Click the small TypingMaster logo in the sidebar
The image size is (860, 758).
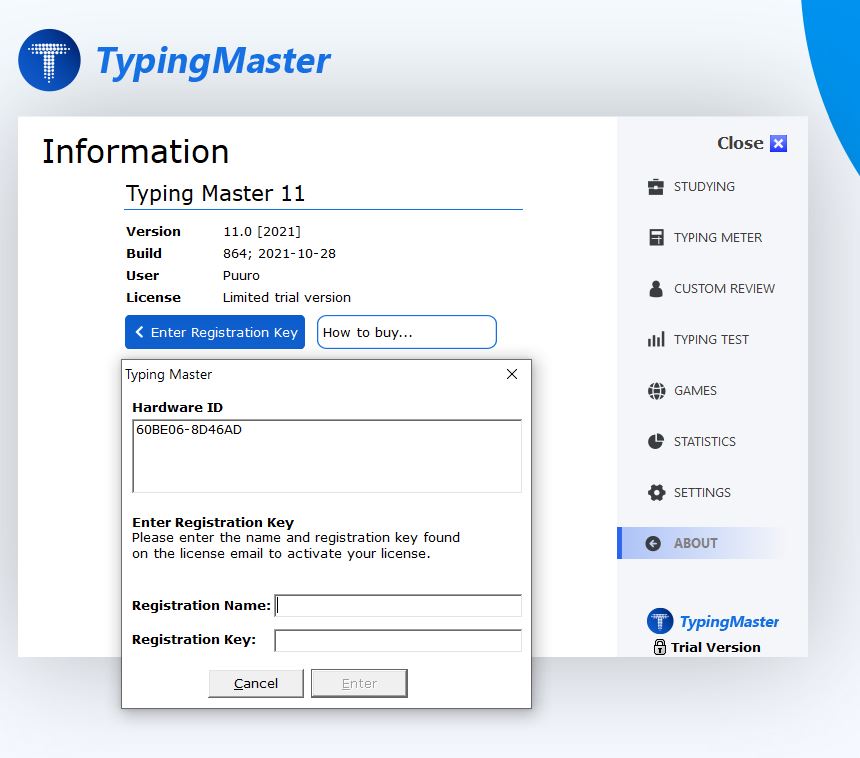coord(660,621)
